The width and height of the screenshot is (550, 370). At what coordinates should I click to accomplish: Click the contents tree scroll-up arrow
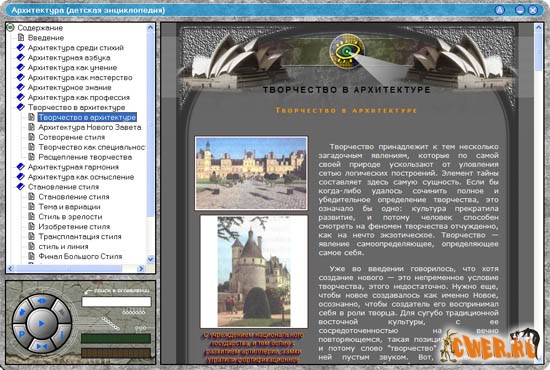point(150,27)
